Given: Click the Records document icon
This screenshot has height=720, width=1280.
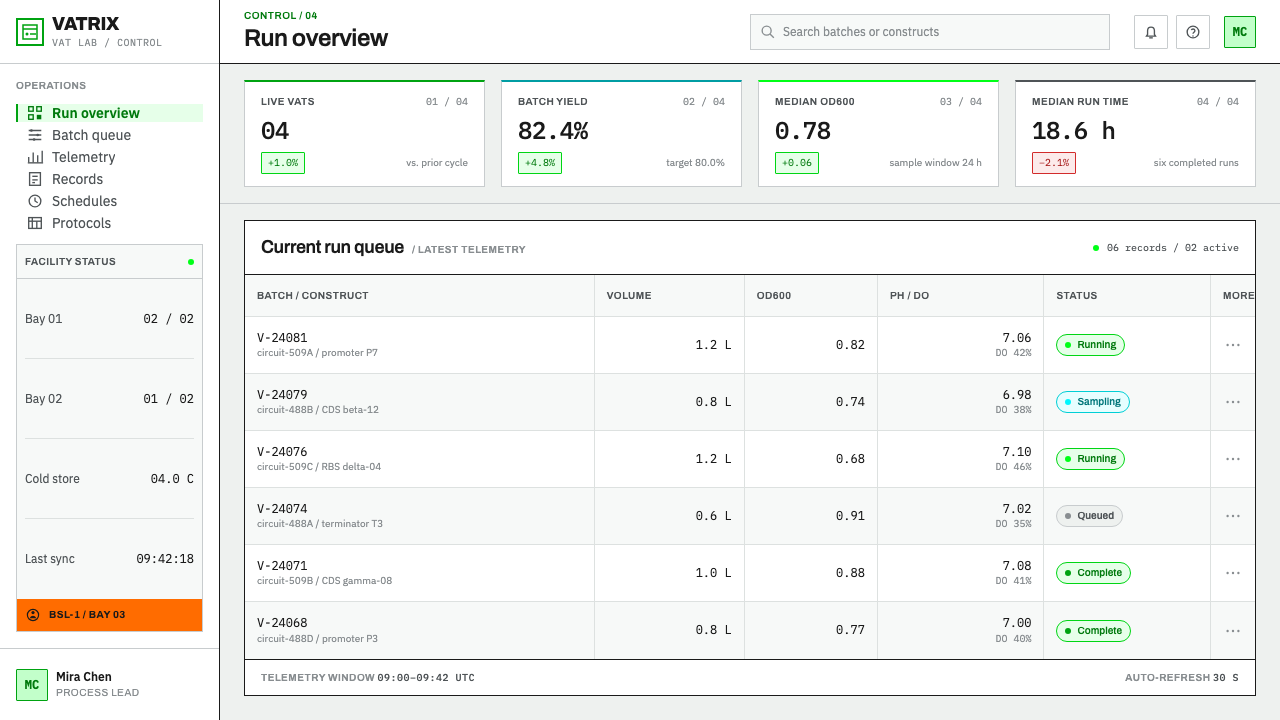Looking at the screenshot, I should coord(35,179).
